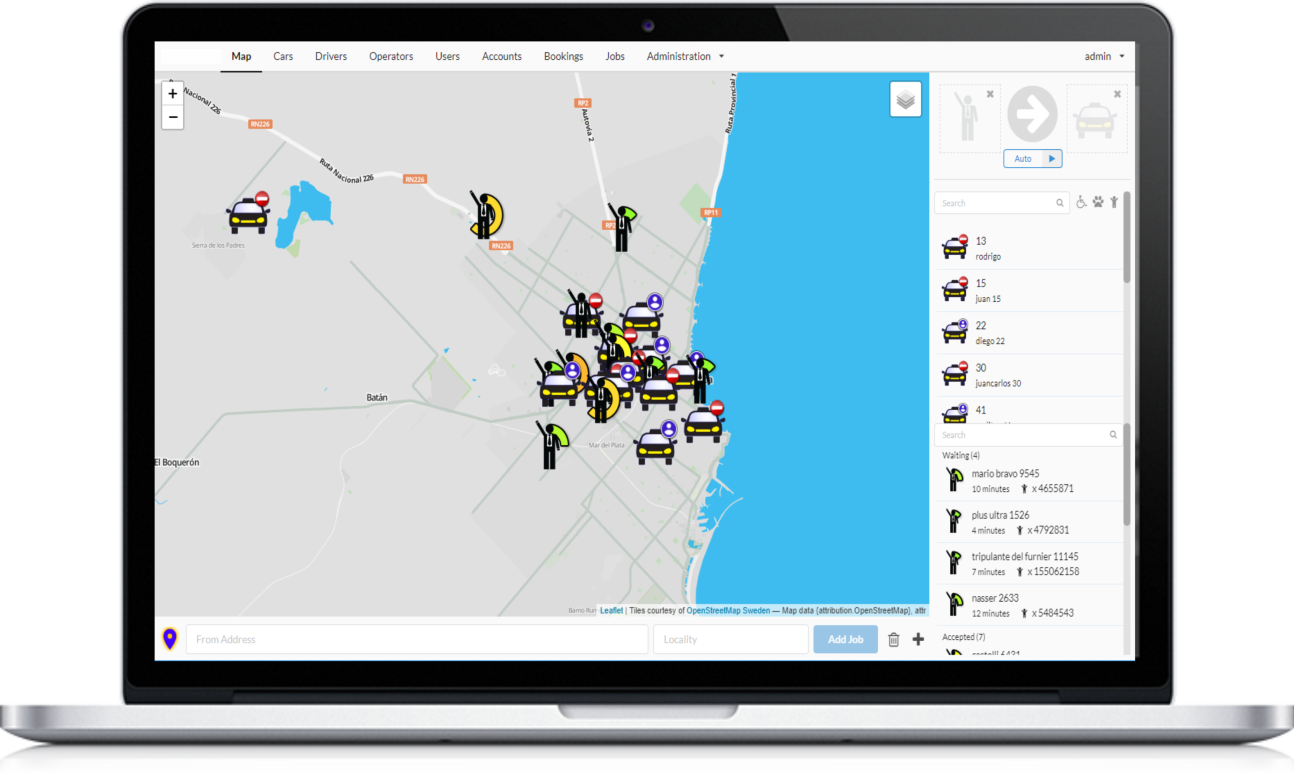Open the map layers control
Screen dimensions: 1294x773
point(905,100)
